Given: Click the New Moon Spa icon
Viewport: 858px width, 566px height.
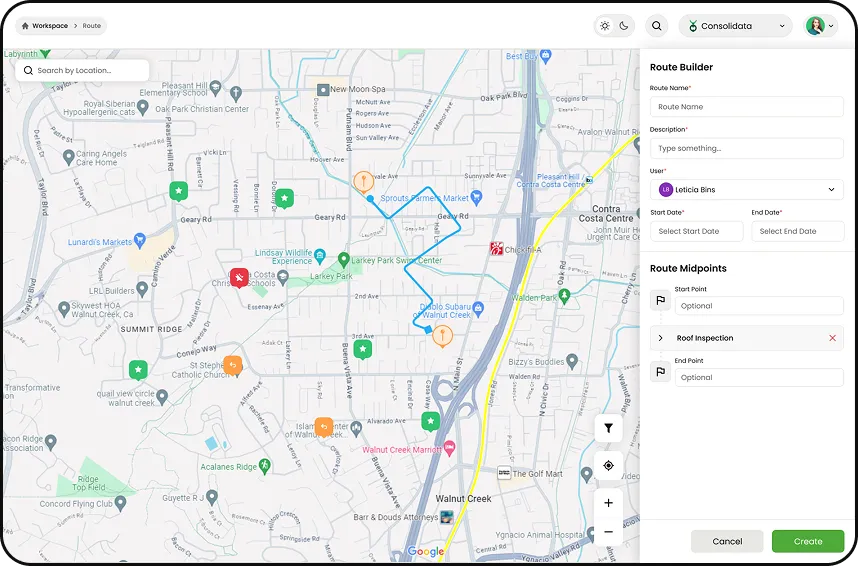Looking at the screenshot, I should click(323, 89).
